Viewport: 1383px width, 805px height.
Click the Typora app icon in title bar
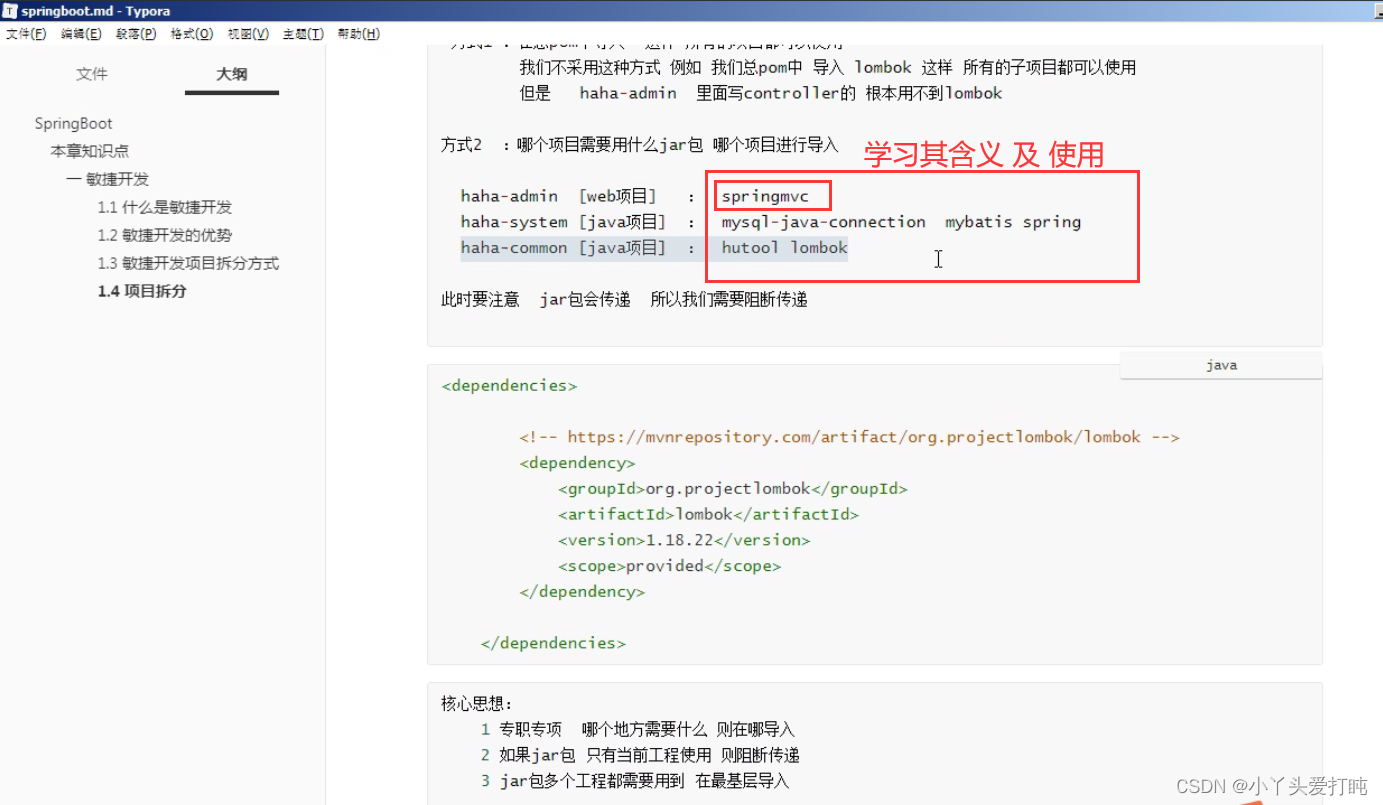(x=10, y=11)
